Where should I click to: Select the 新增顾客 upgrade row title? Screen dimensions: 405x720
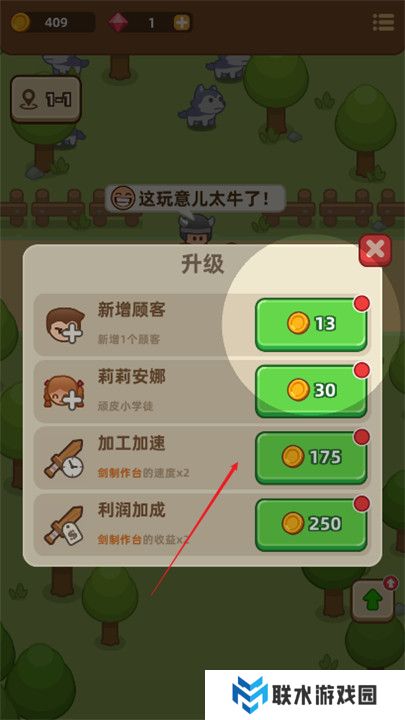(x=131, y=310)
